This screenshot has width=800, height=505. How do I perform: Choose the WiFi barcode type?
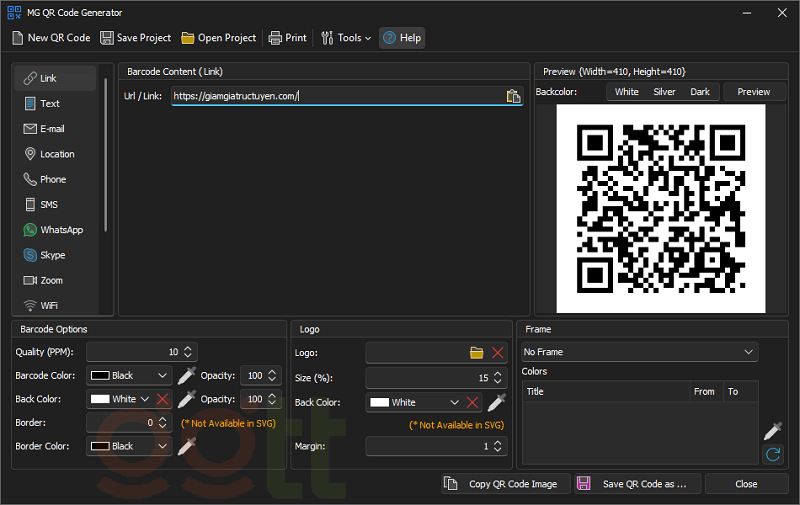coord(48,305)
